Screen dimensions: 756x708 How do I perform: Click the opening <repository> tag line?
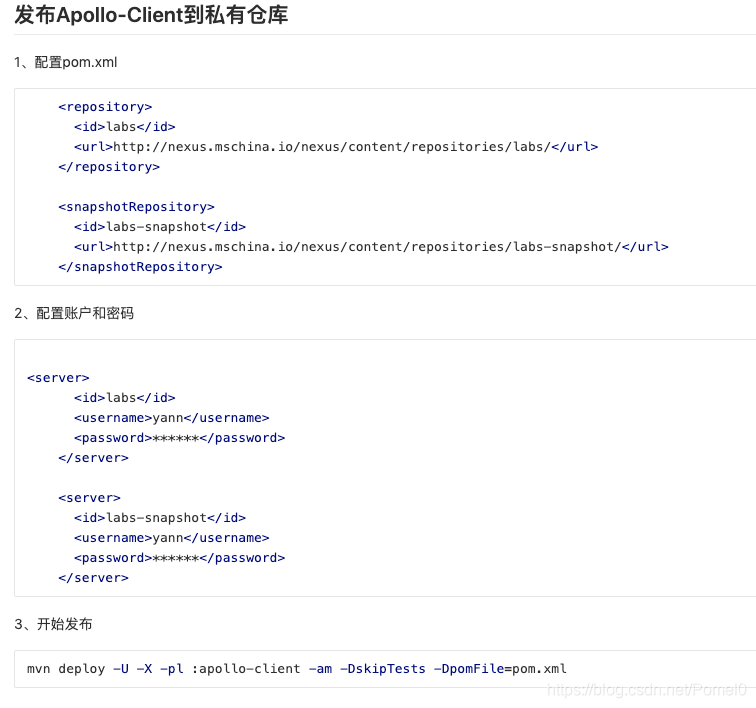click(105, 107)
